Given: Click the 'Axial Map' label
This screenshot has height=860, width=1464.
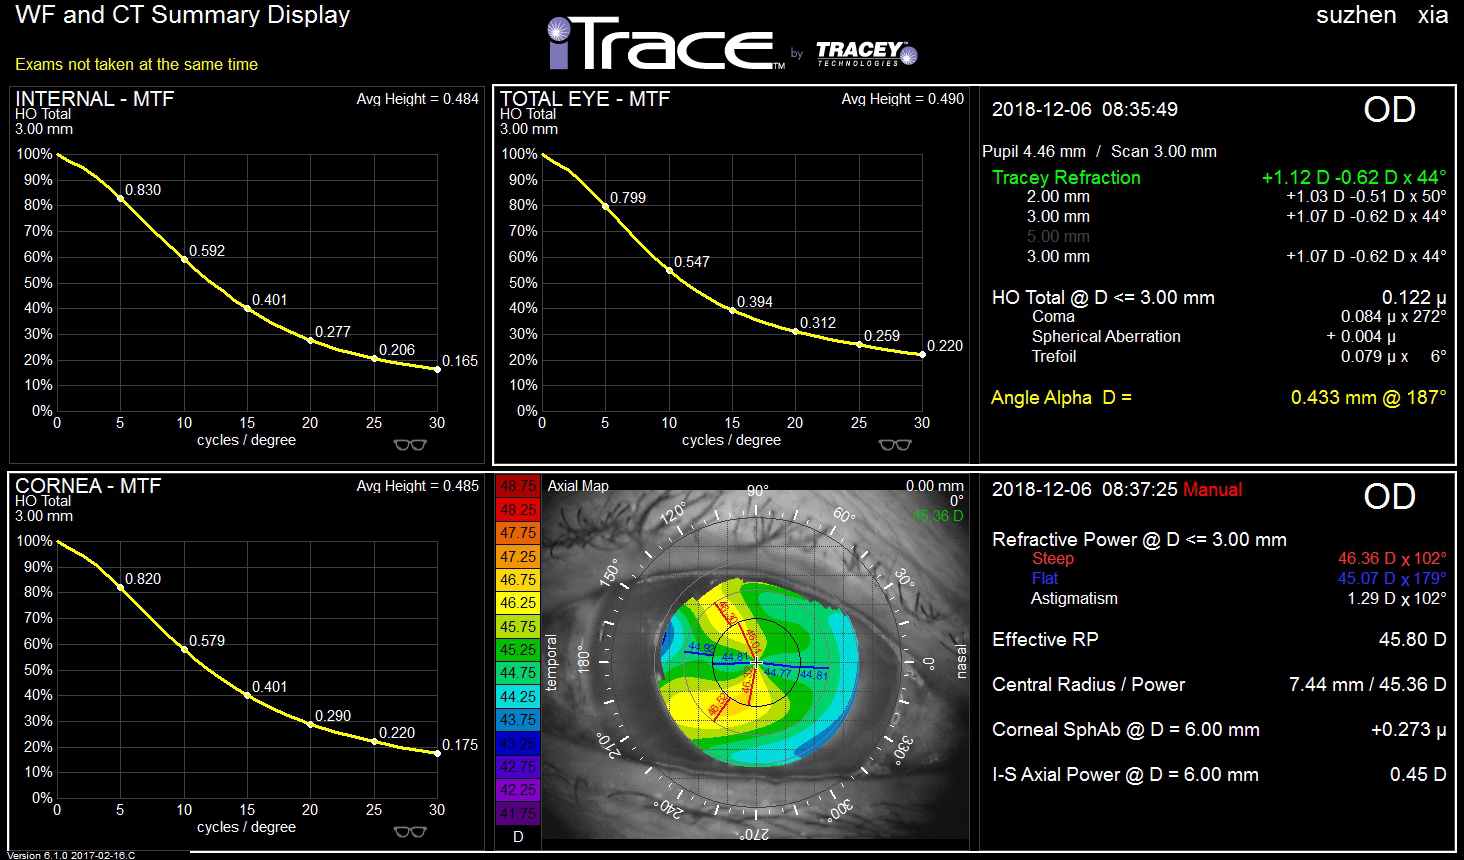Looking at the screenshot, I should pyautogui.click(x=578, y=486).
